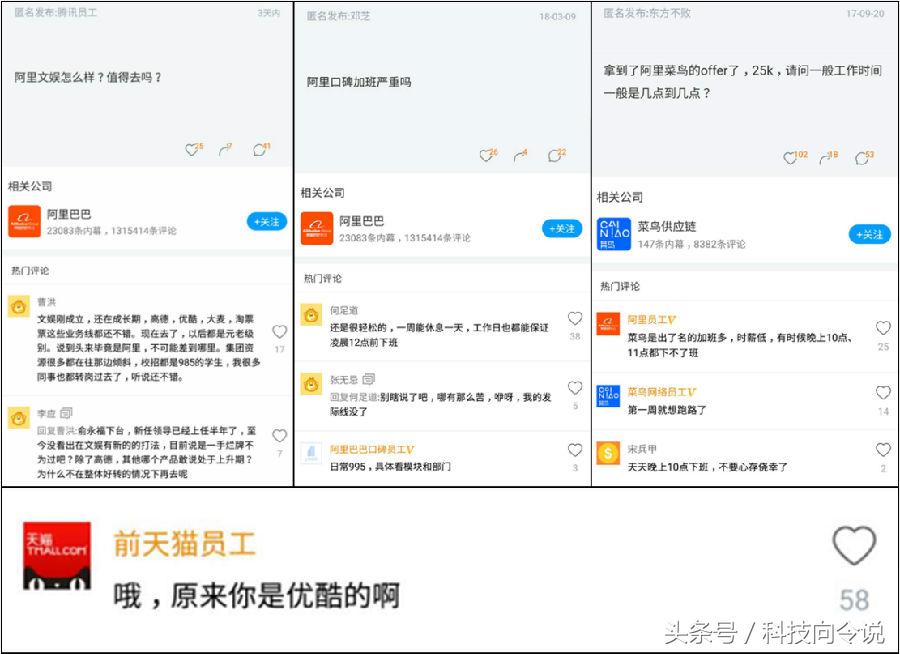Open comment bubble on the 菜鸟offer post
Image resolution: width=900 pixels, height=654 pixels.
[x=862, y=157]
